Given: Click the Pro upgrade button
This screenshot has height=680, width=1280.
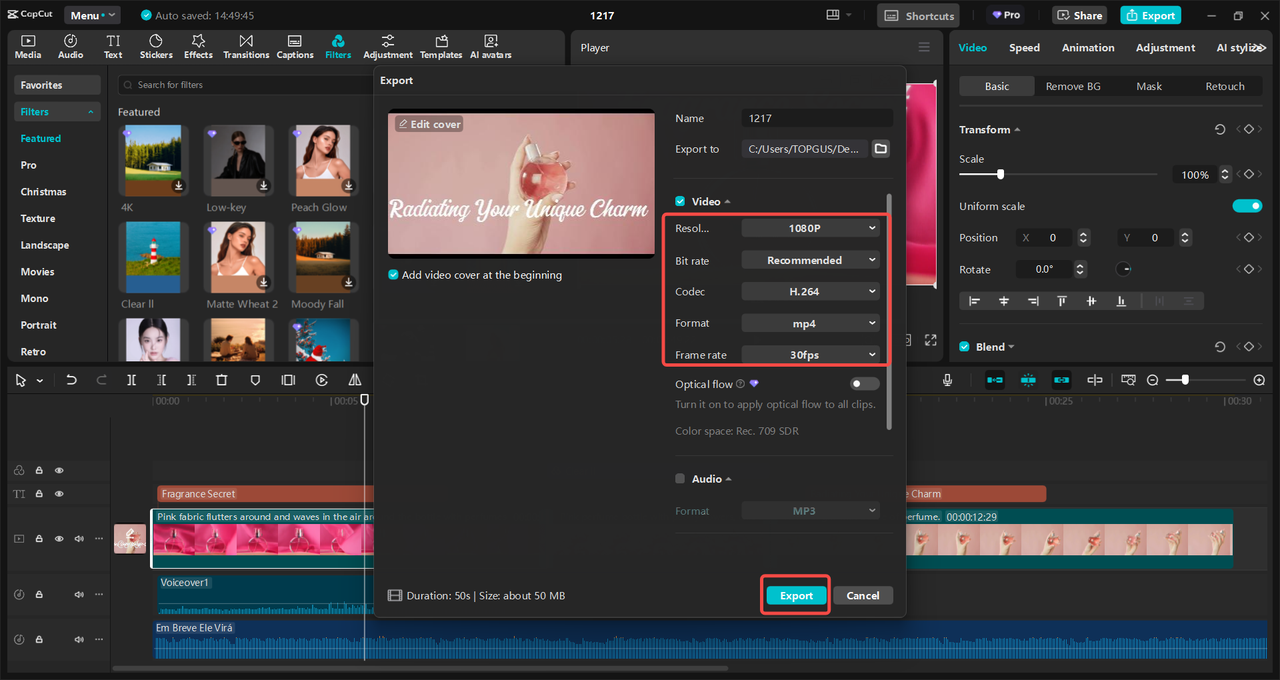Looking at the screenshot, I should pos(1005,15).
